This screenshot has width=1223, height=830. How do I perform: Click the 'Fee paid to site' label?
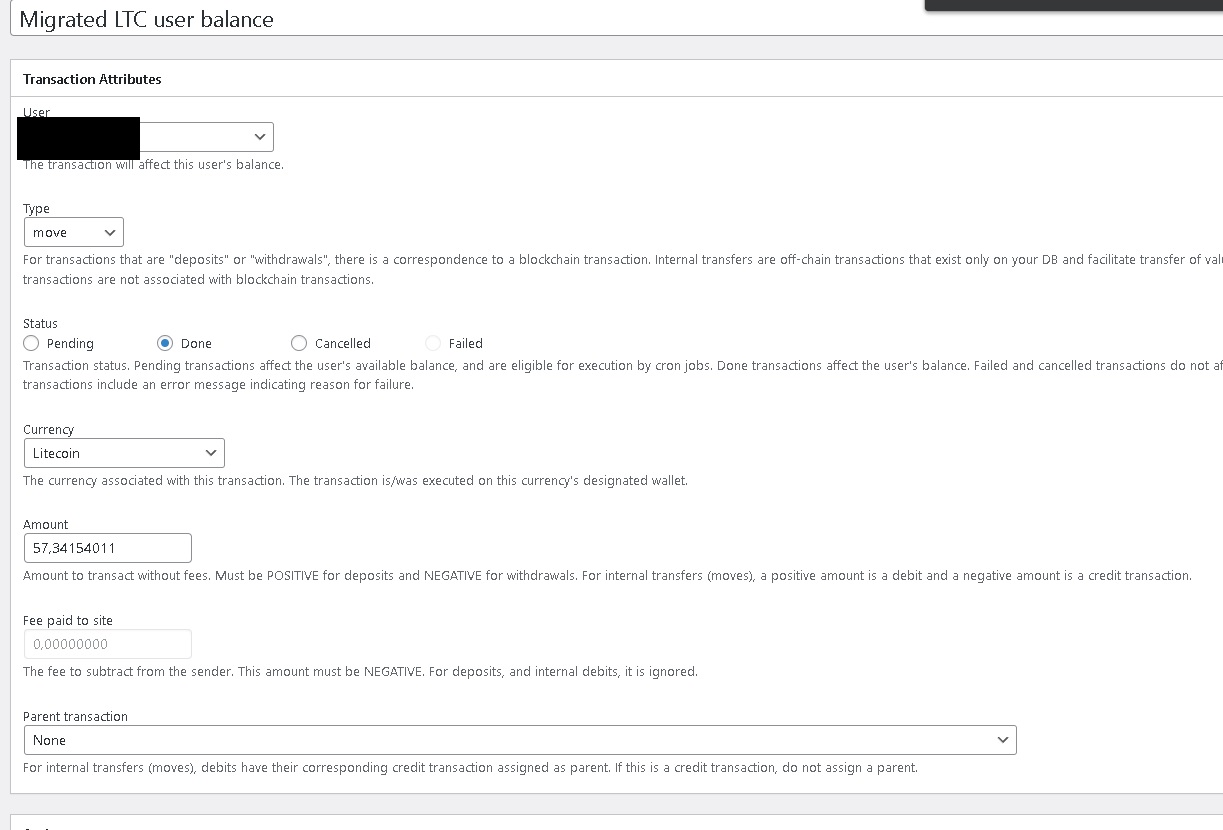68,621
